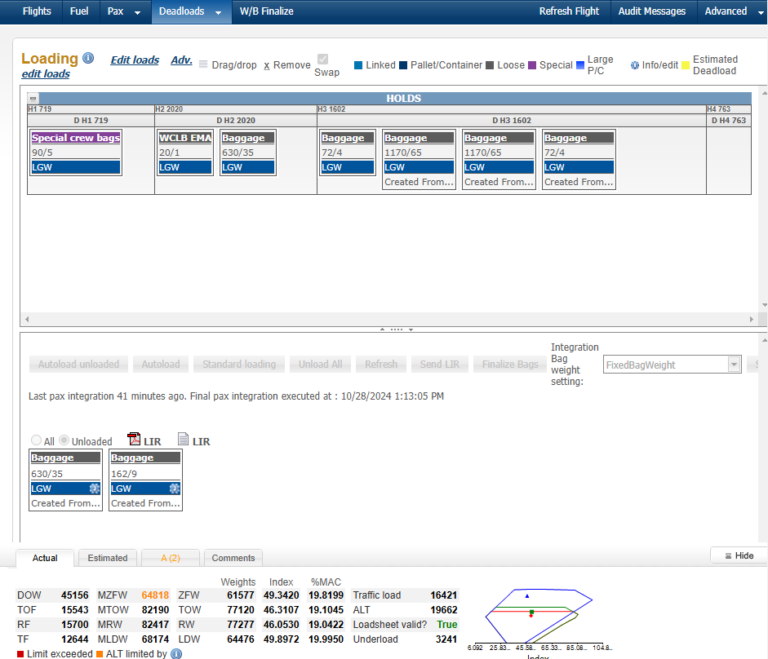The height and width of the screenshot is (659, 768).
Task: Click the Standard loading button
Action: [239, 364]
